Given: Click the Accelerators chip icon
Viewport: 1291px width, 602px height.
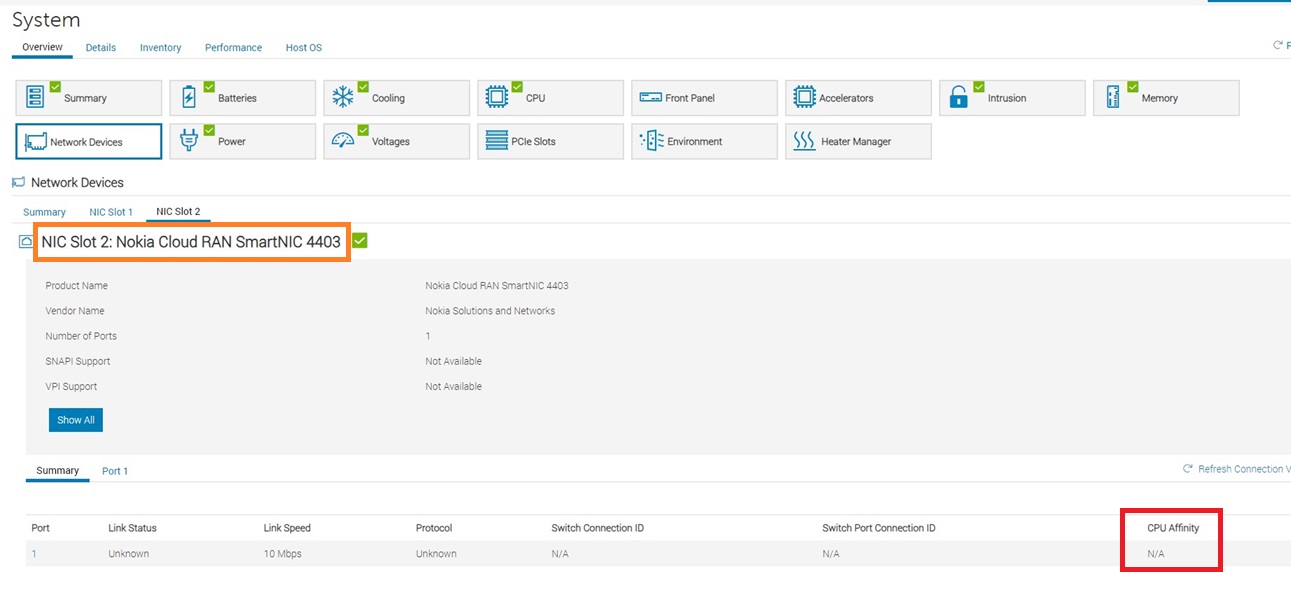Looking at the screenshot, I should 804,98.
